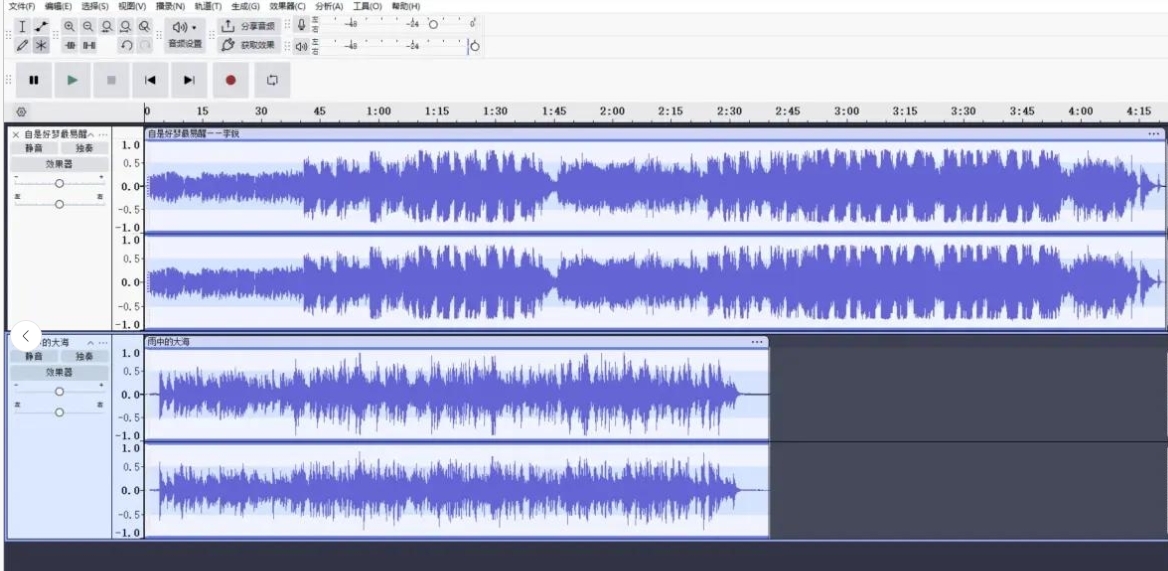Silence audio selection icon

(x=89, y=45)
